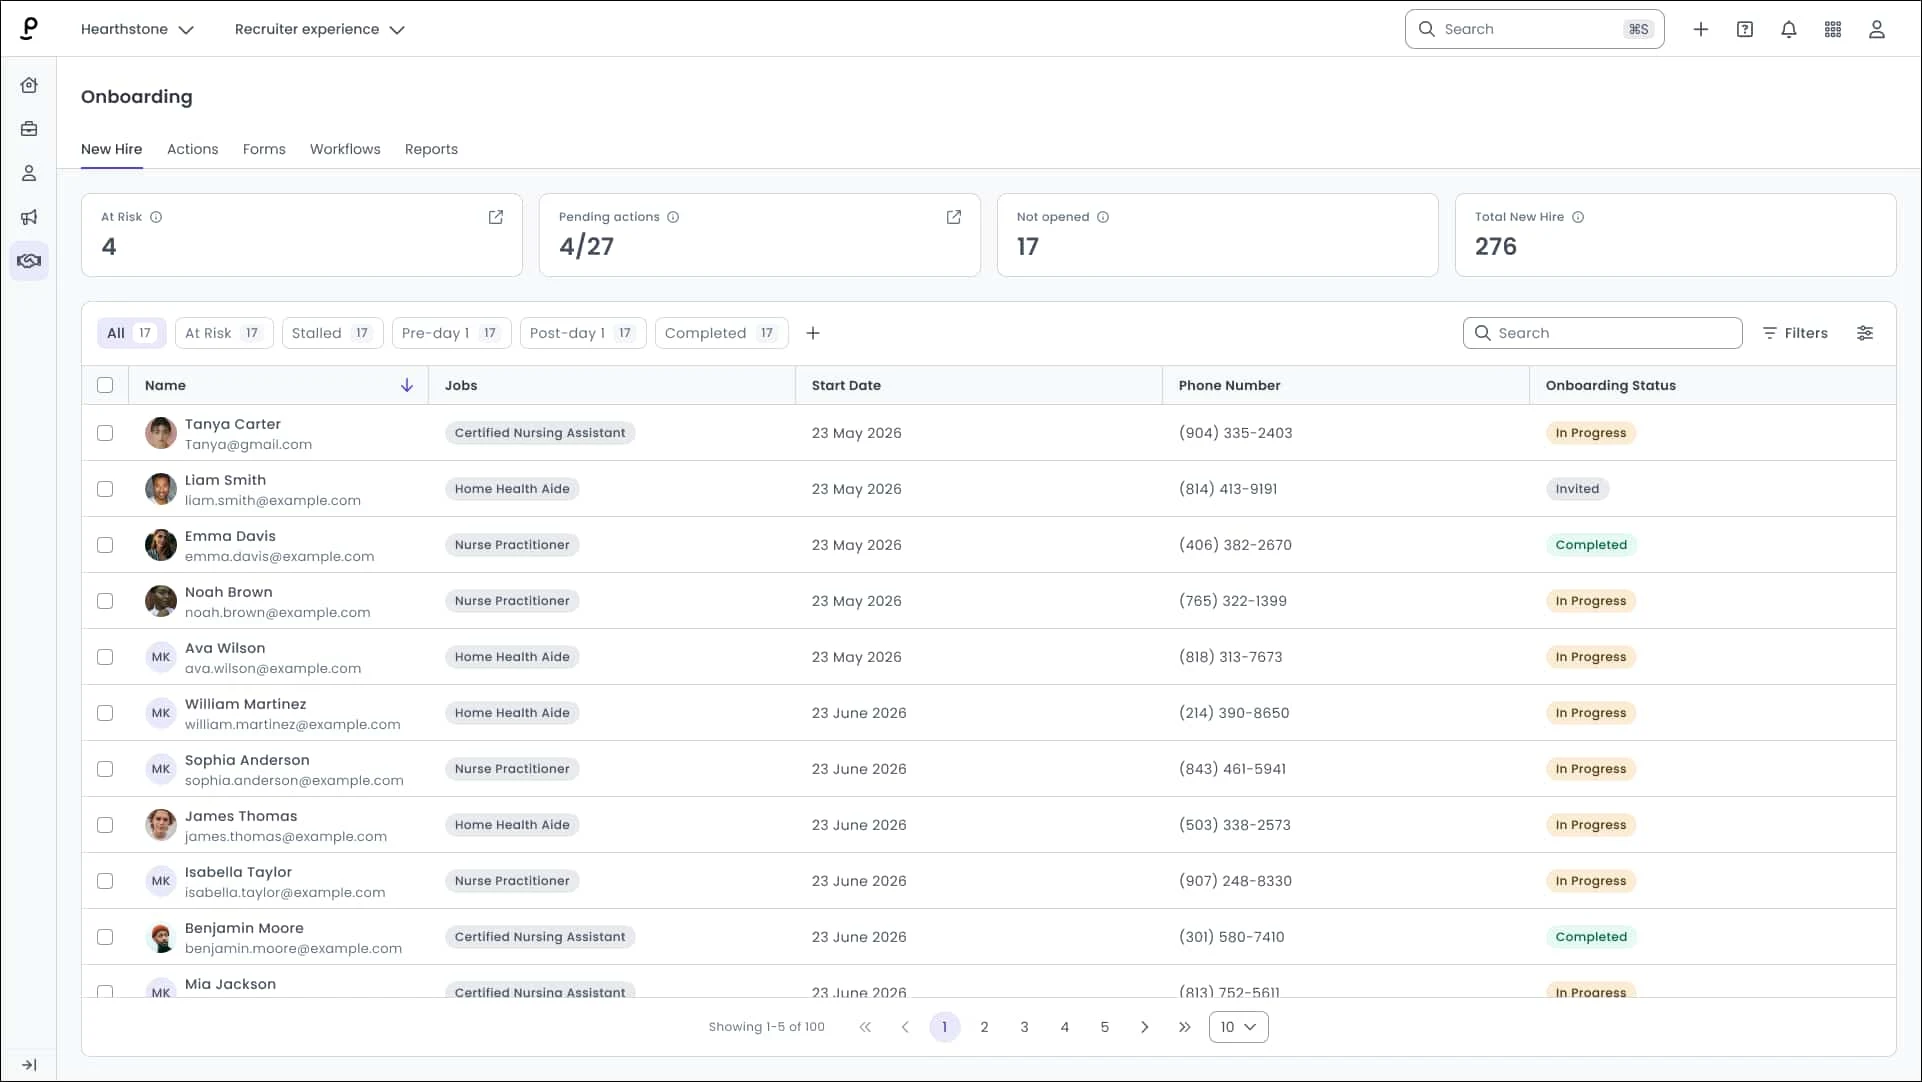
Task: Expand the Recruiter experience dropdown
Action: 319,29
